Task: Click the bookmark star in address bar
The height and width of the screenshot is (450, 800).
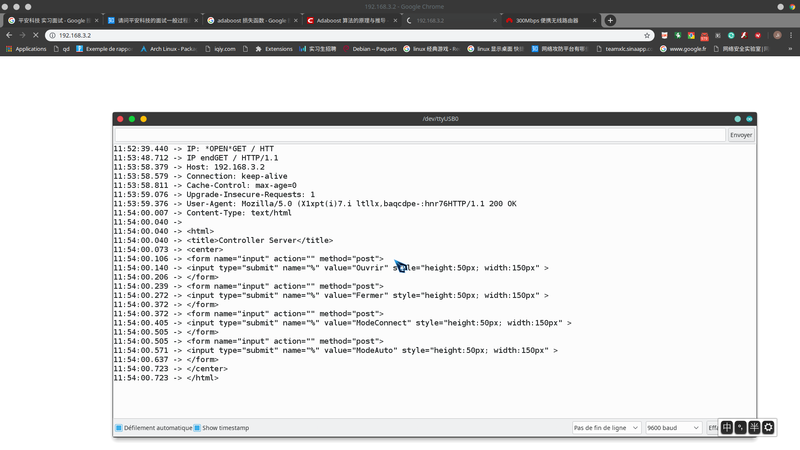Action: [x=647, y=35]
